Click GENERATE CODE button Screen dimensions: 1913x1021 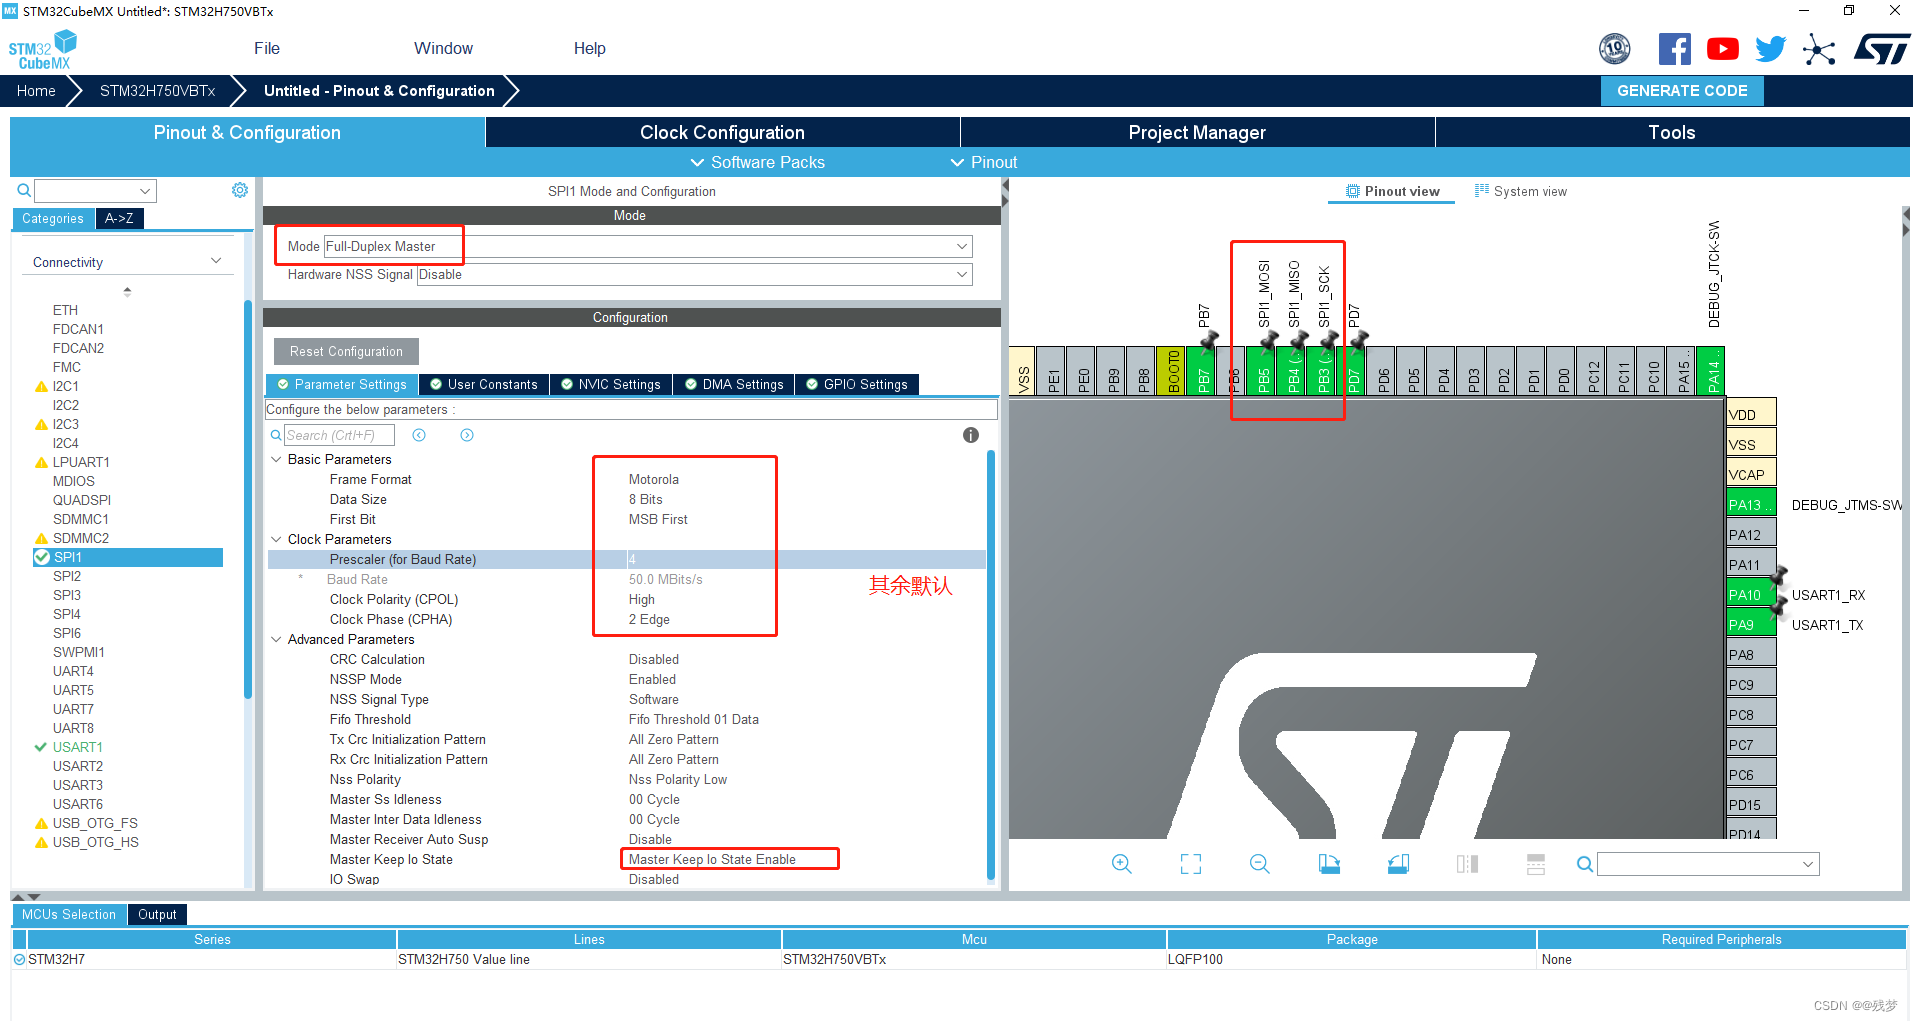(x=1682, y=90)
